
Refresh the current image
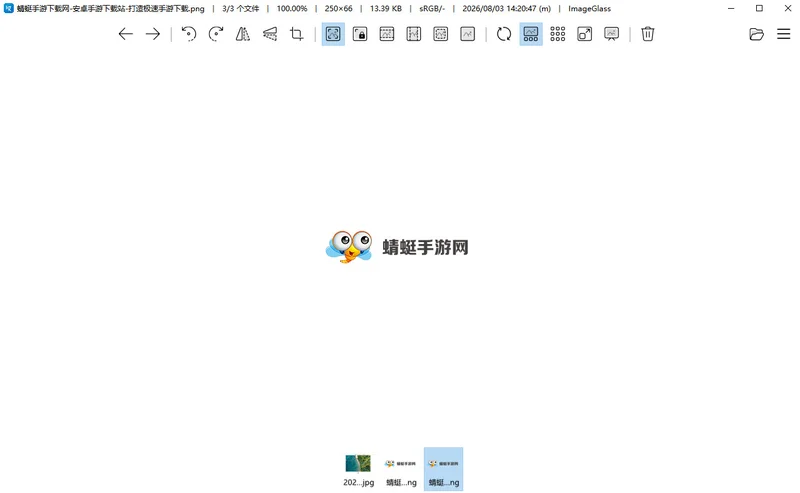(x=504, y=34)
